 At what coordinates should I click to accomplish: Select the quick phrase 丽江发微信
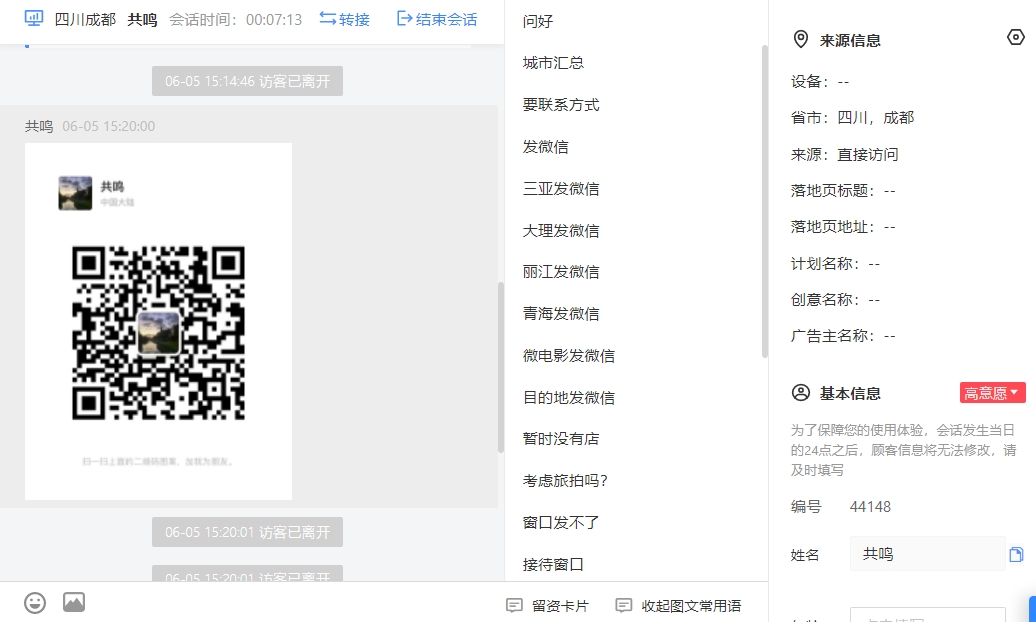pyautogui.click(x=561, y=272)
